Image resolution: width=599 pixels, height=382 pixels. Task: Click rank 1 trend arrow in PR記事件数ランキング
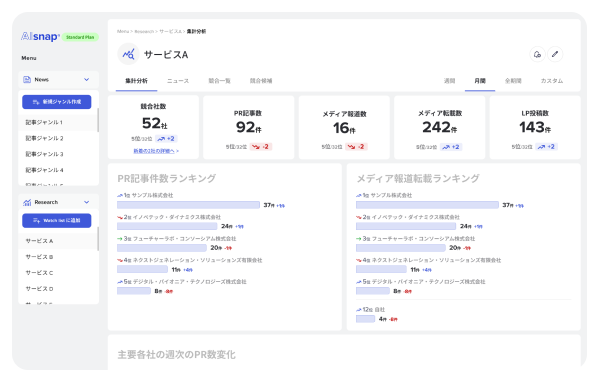pyautogui.click(x=120, y=195)
